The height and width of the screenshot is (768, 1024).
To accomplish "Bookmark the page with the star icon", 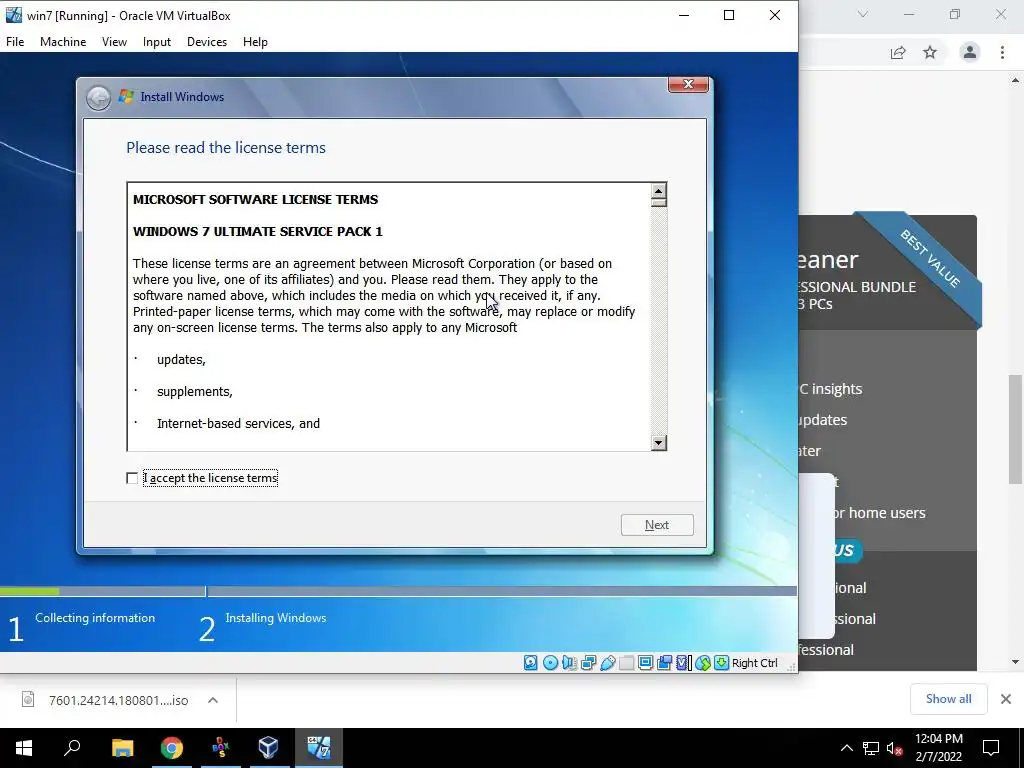I will [930, 52].
